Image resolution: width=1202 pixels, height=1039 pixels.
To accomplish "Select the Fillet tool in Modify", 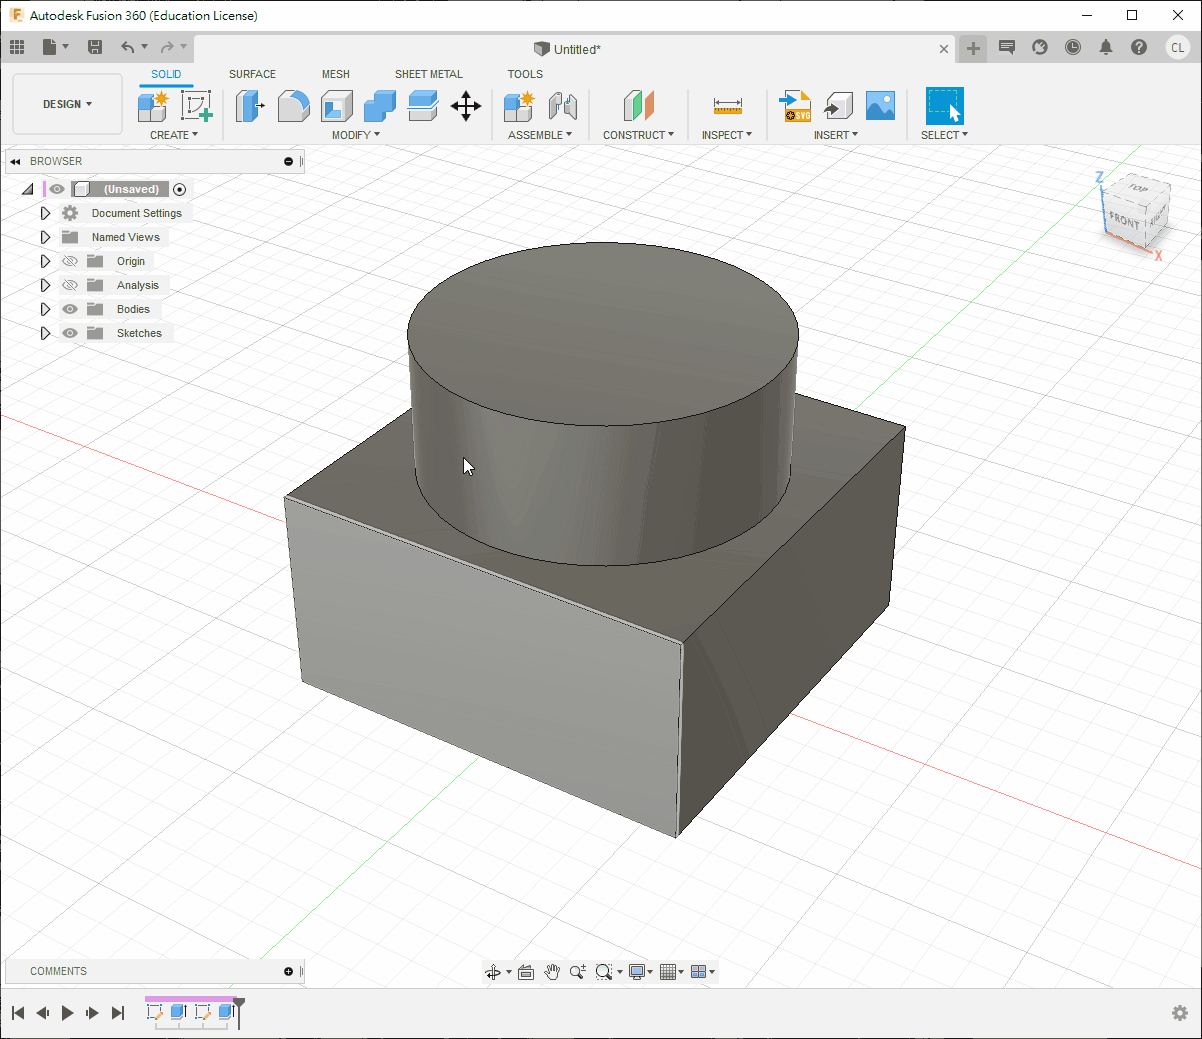I will [x=293, y=106].
